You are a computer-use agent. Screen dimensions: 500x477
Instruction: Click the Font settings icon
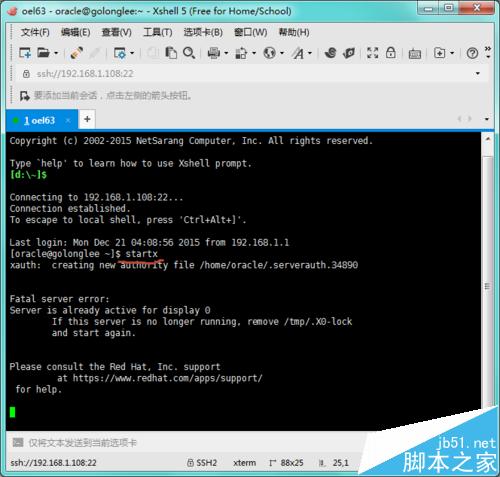click(x=299, y=53)
